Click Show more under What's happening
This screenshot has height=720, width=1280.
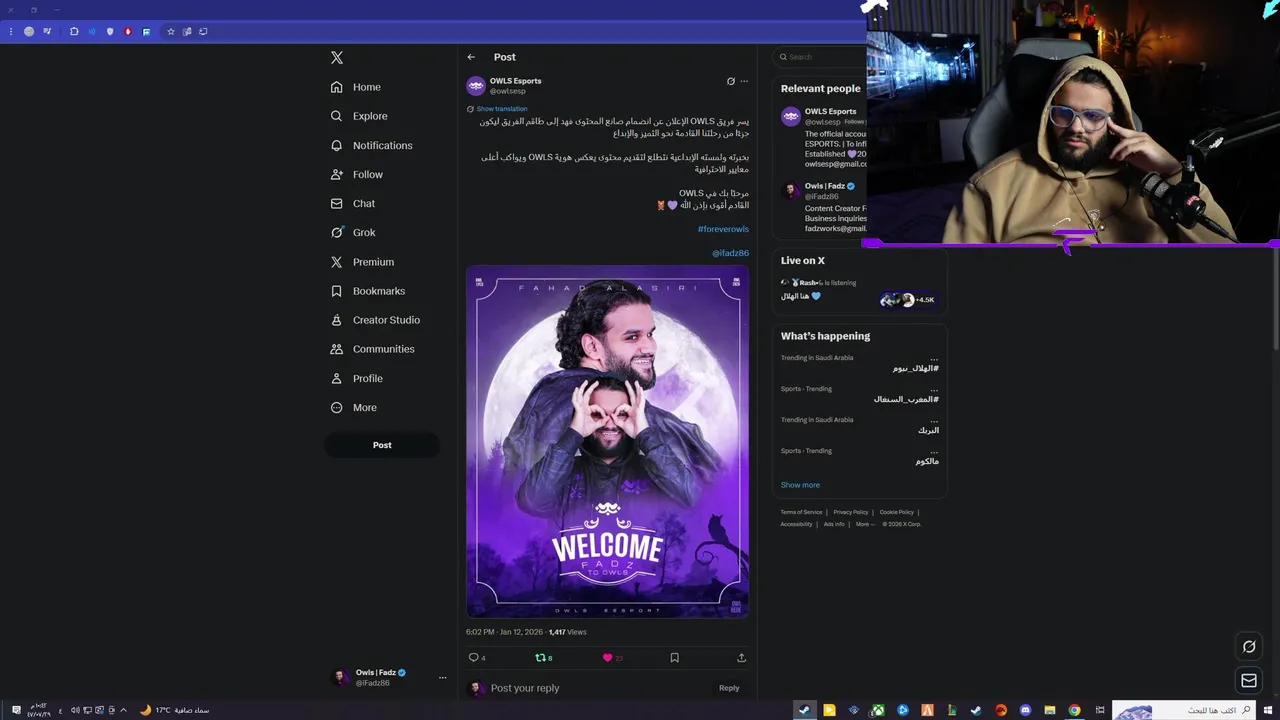coord(800,485)
